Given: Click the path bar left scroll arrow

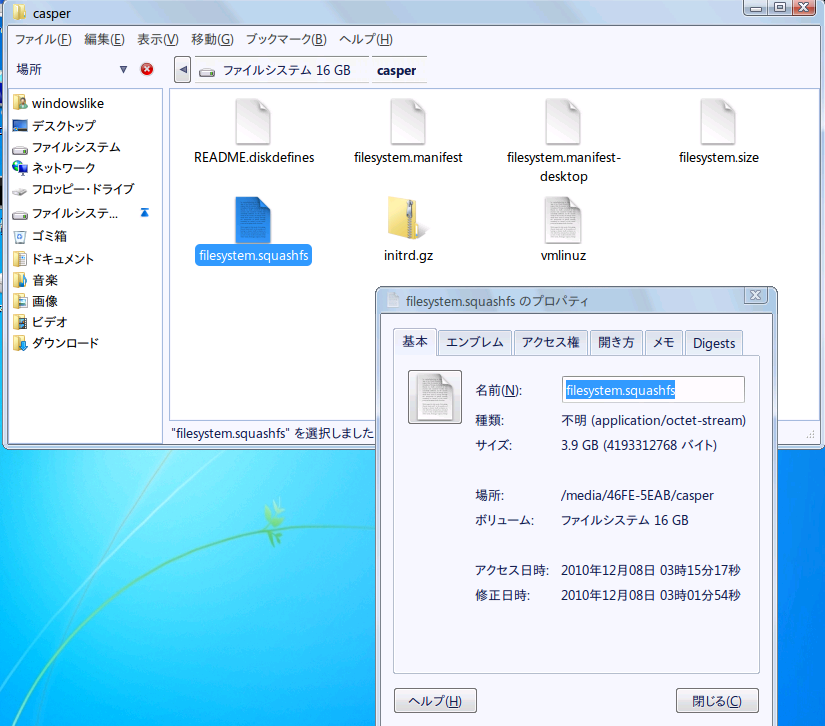Looking at the screenshot, I should [183, 69].
